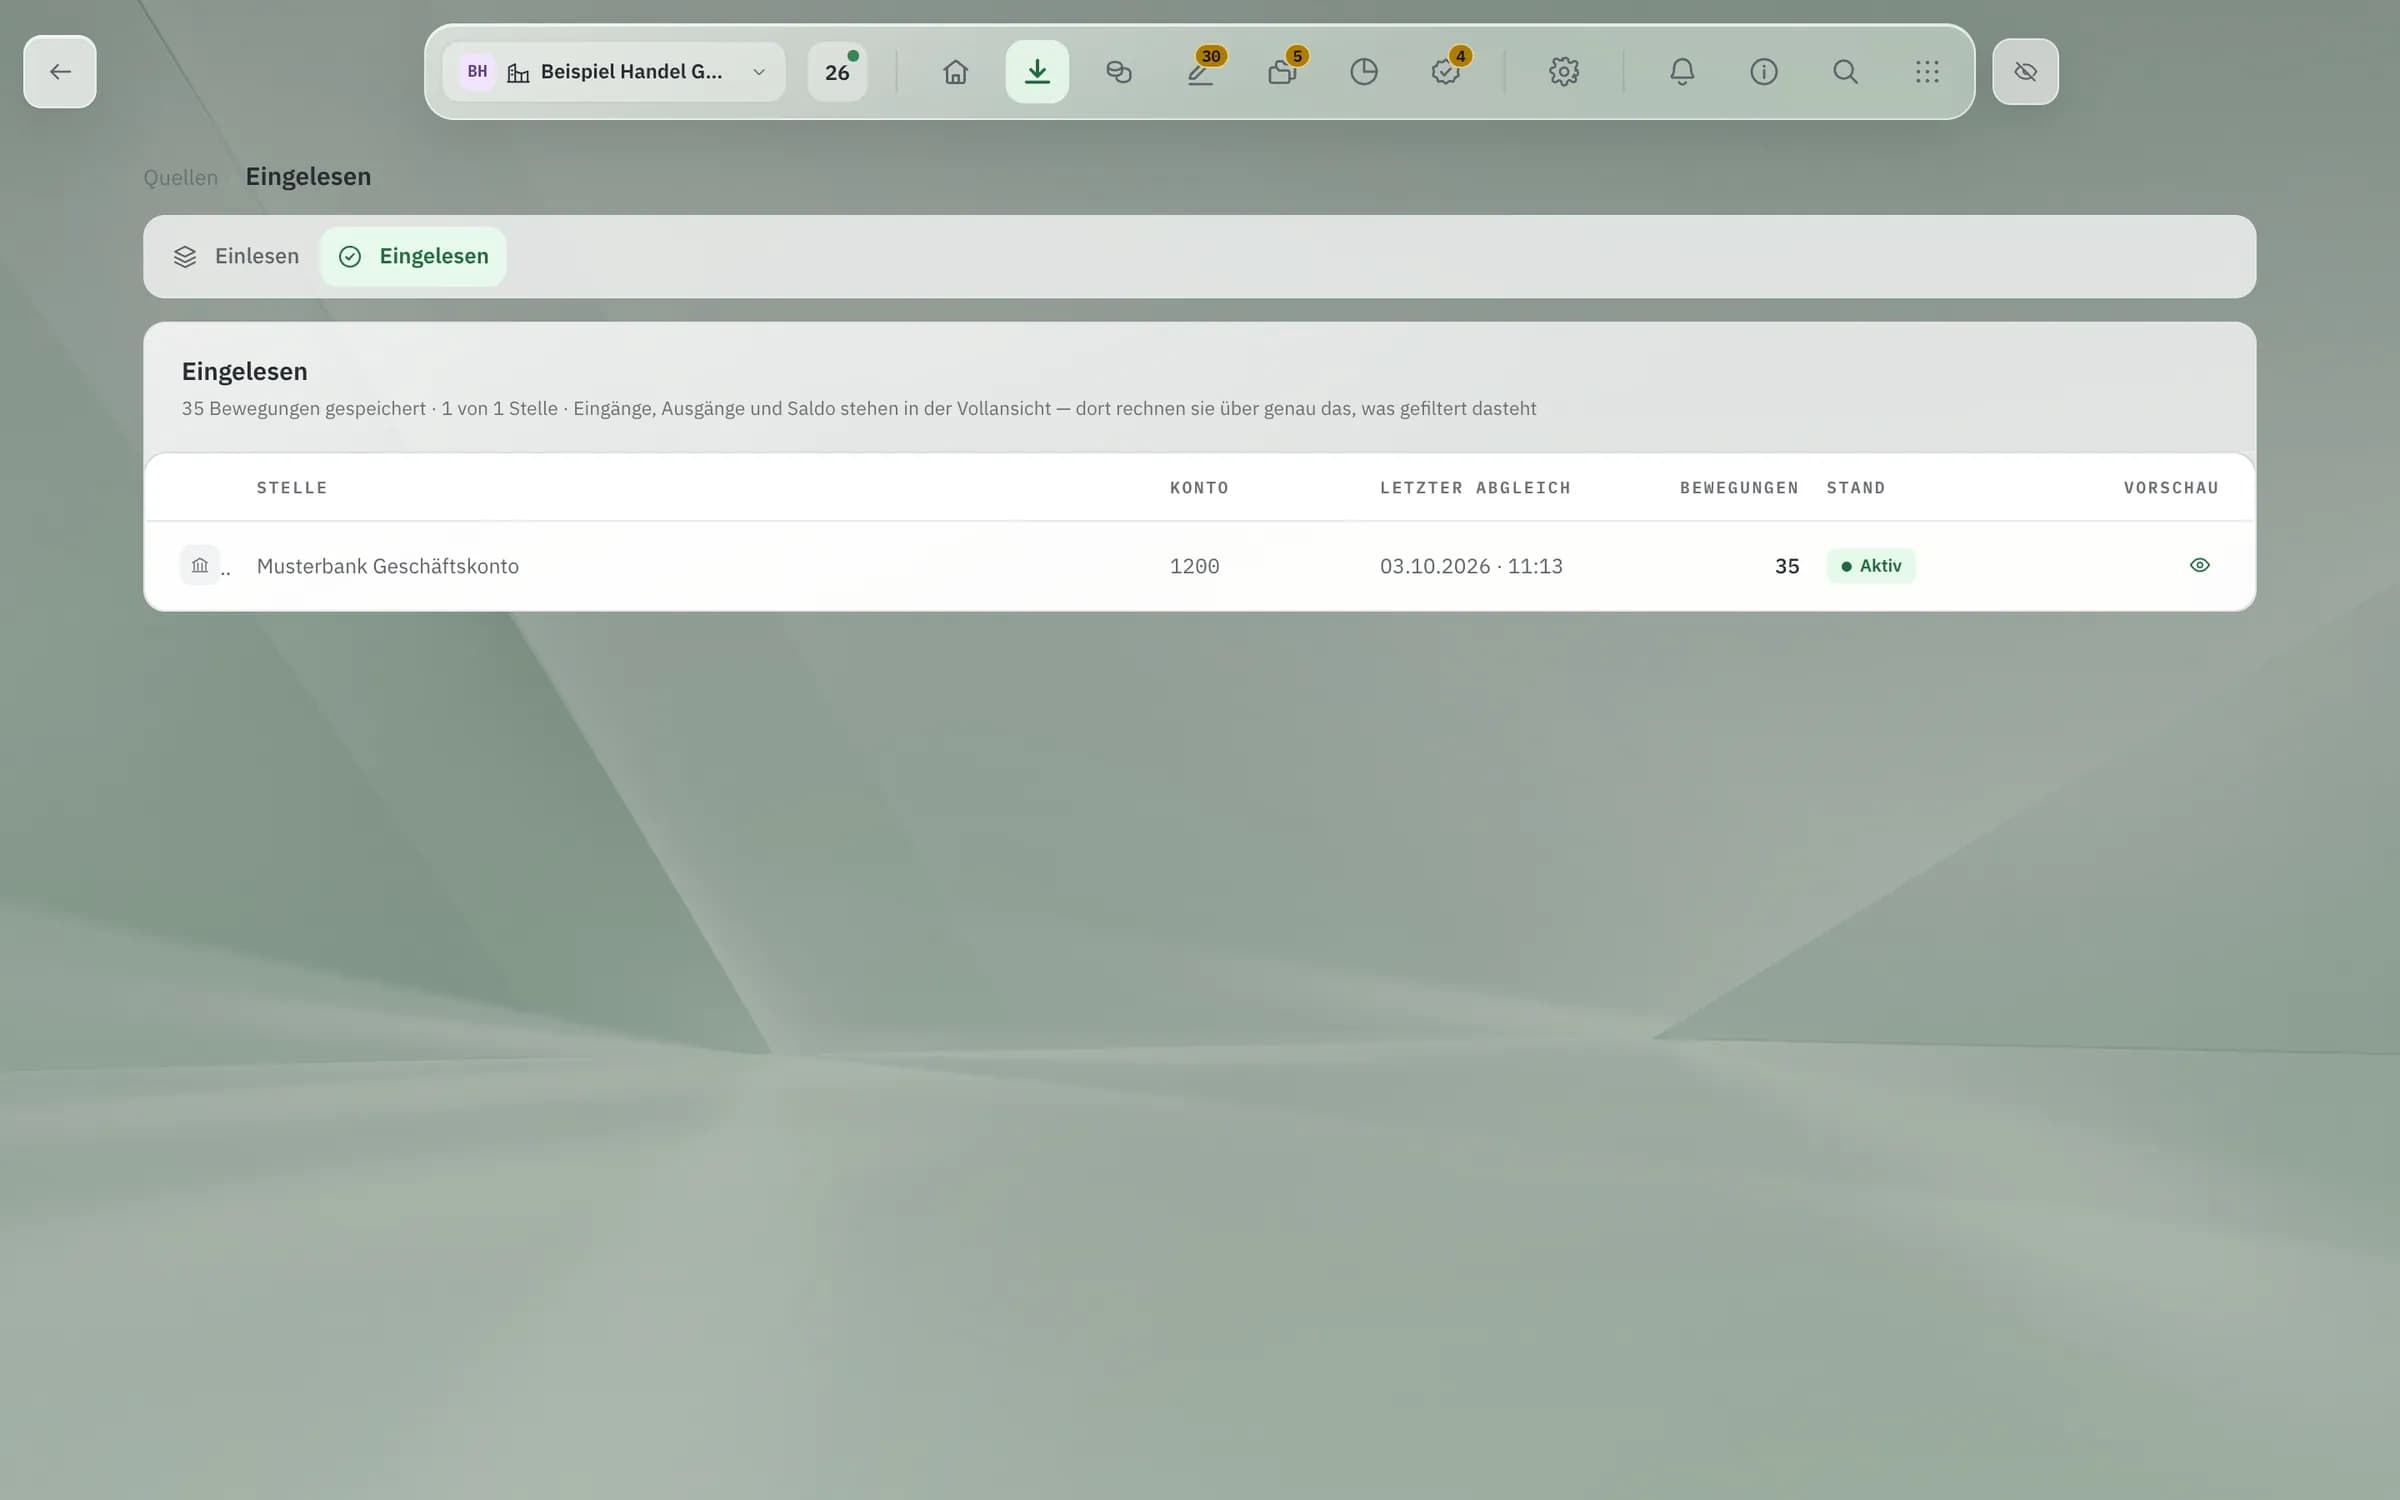Click the LETZTER ABGLEICH column header
2400x1500 pixels.
point(1475,488)
